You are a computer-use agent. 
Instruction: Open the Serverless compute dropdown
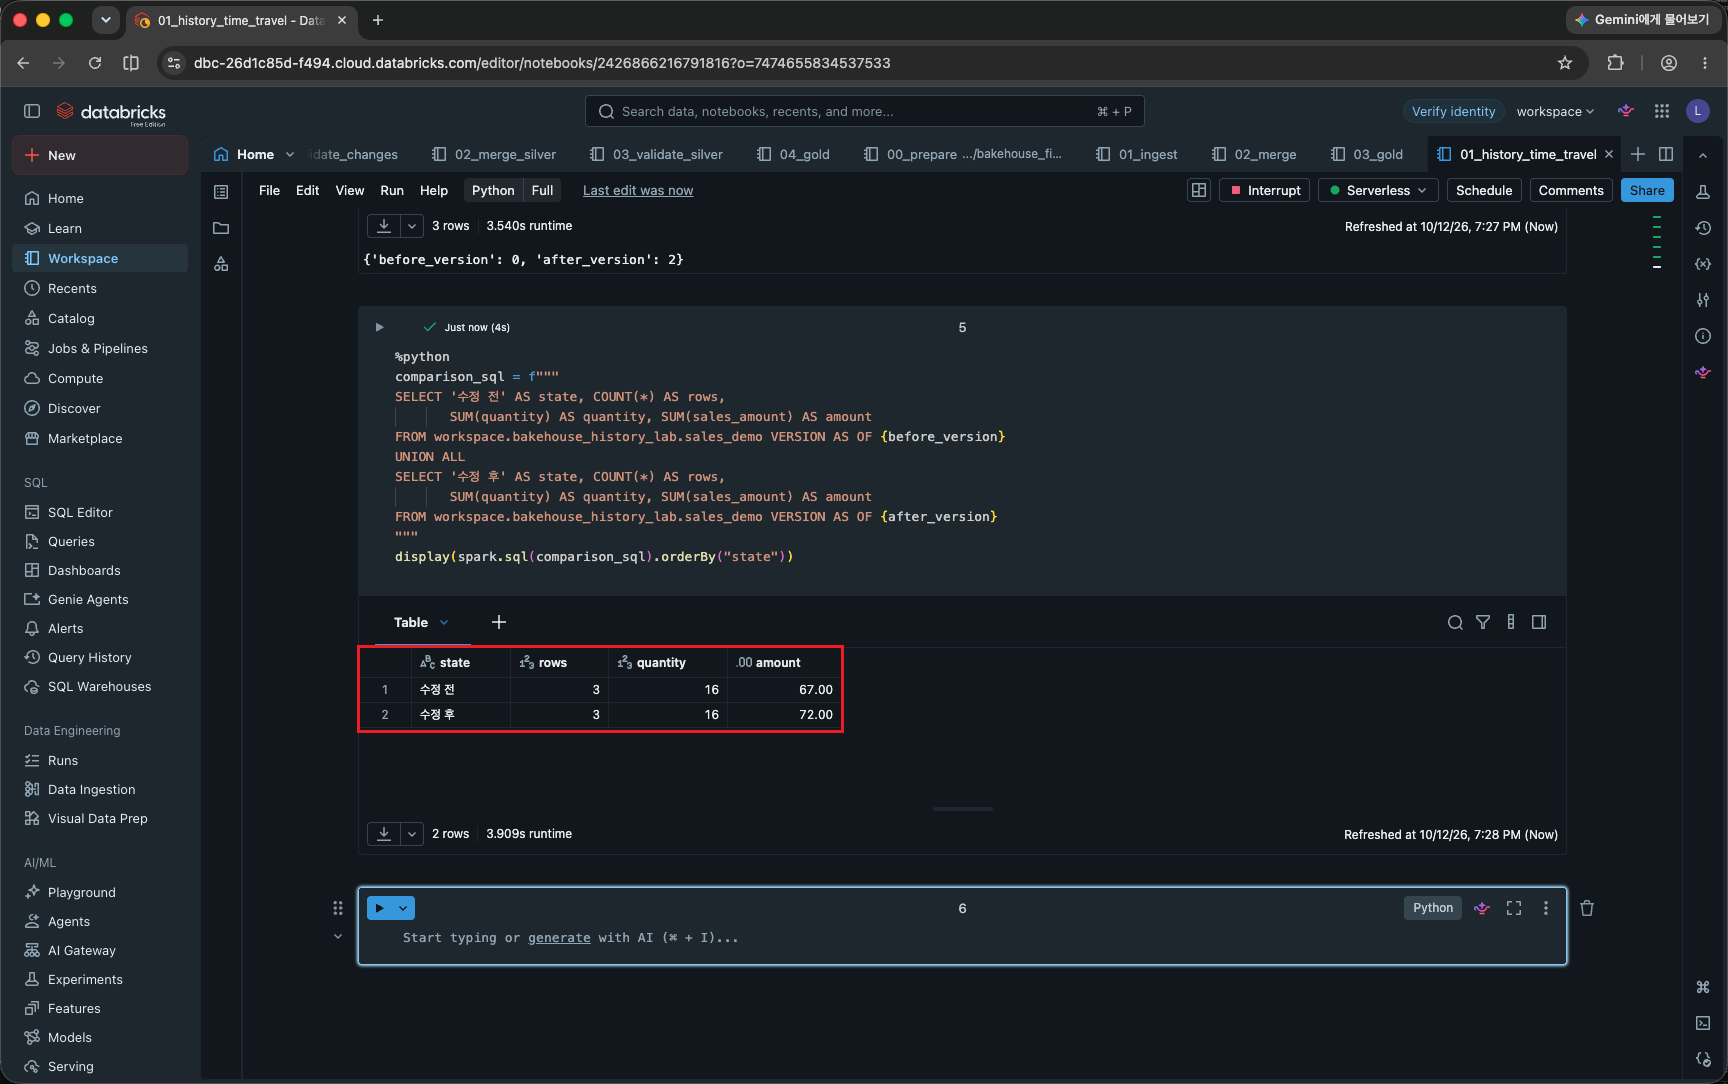pyautogui.click(x=1378, y=190)
